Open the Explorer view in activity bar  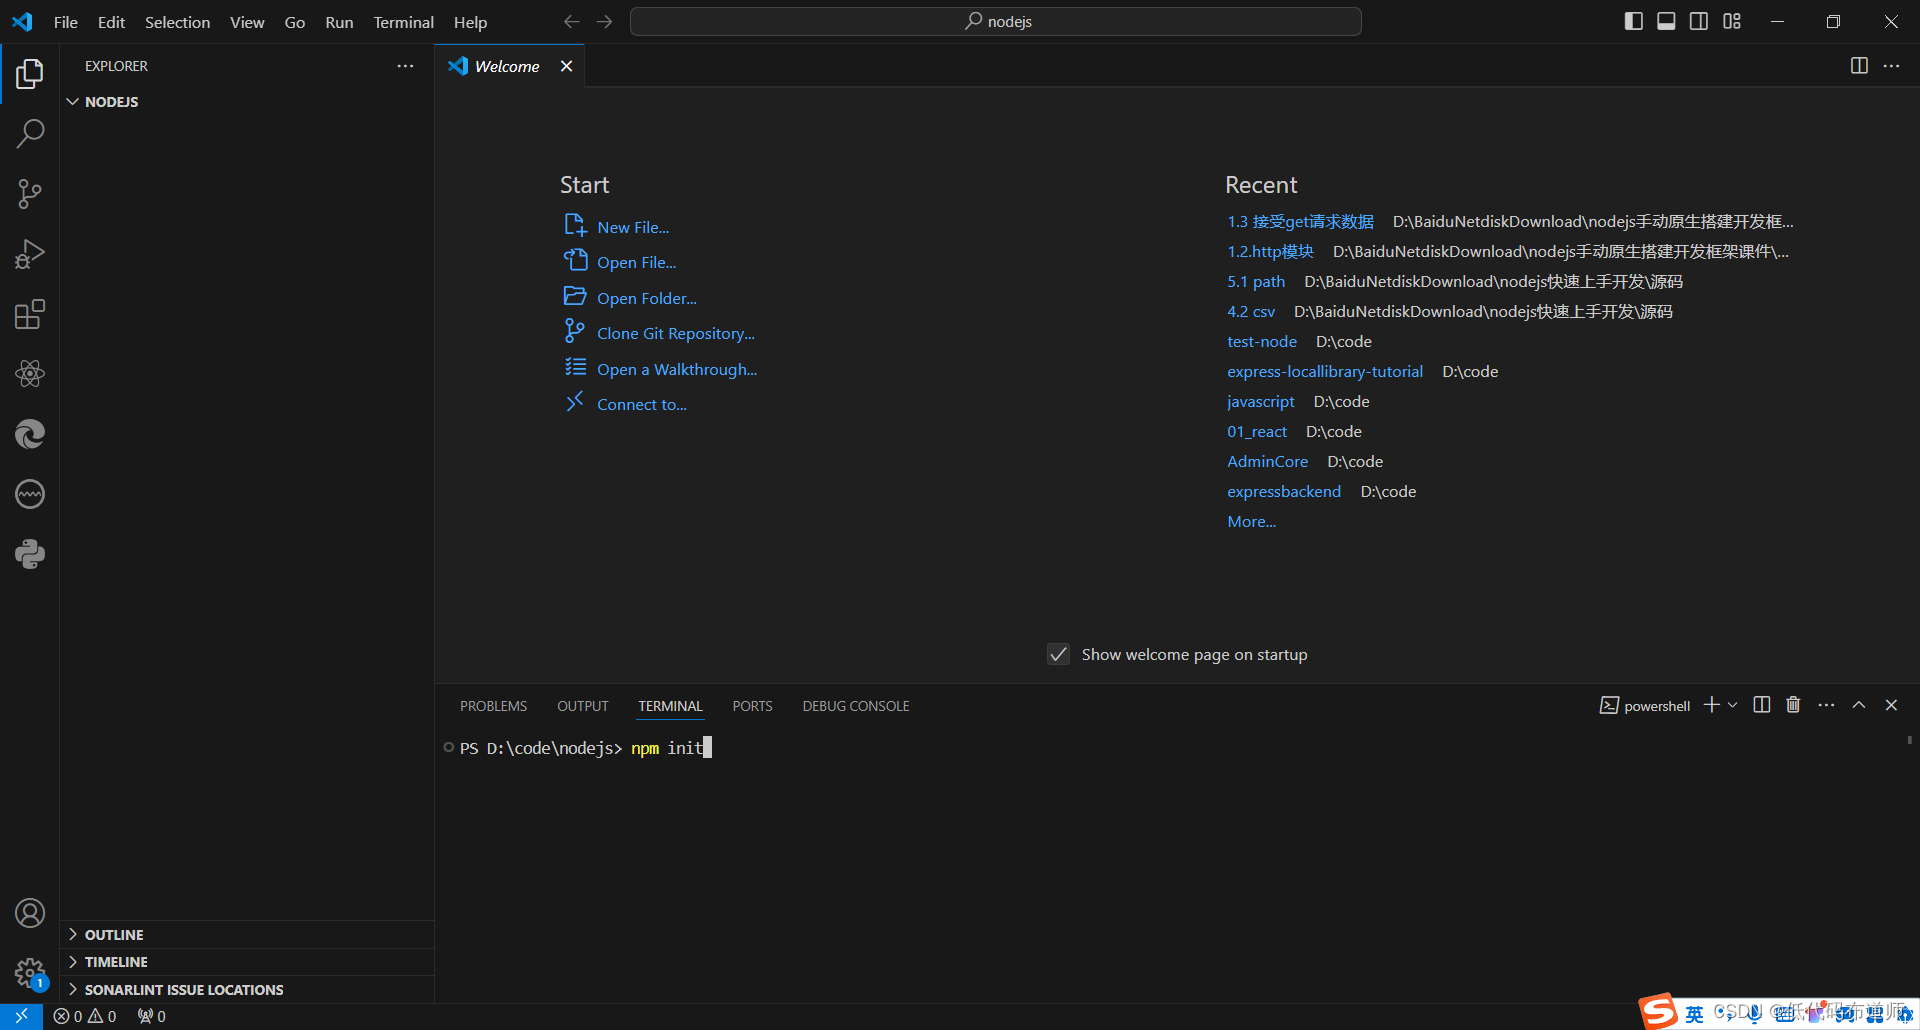click(x=30, y=73)
